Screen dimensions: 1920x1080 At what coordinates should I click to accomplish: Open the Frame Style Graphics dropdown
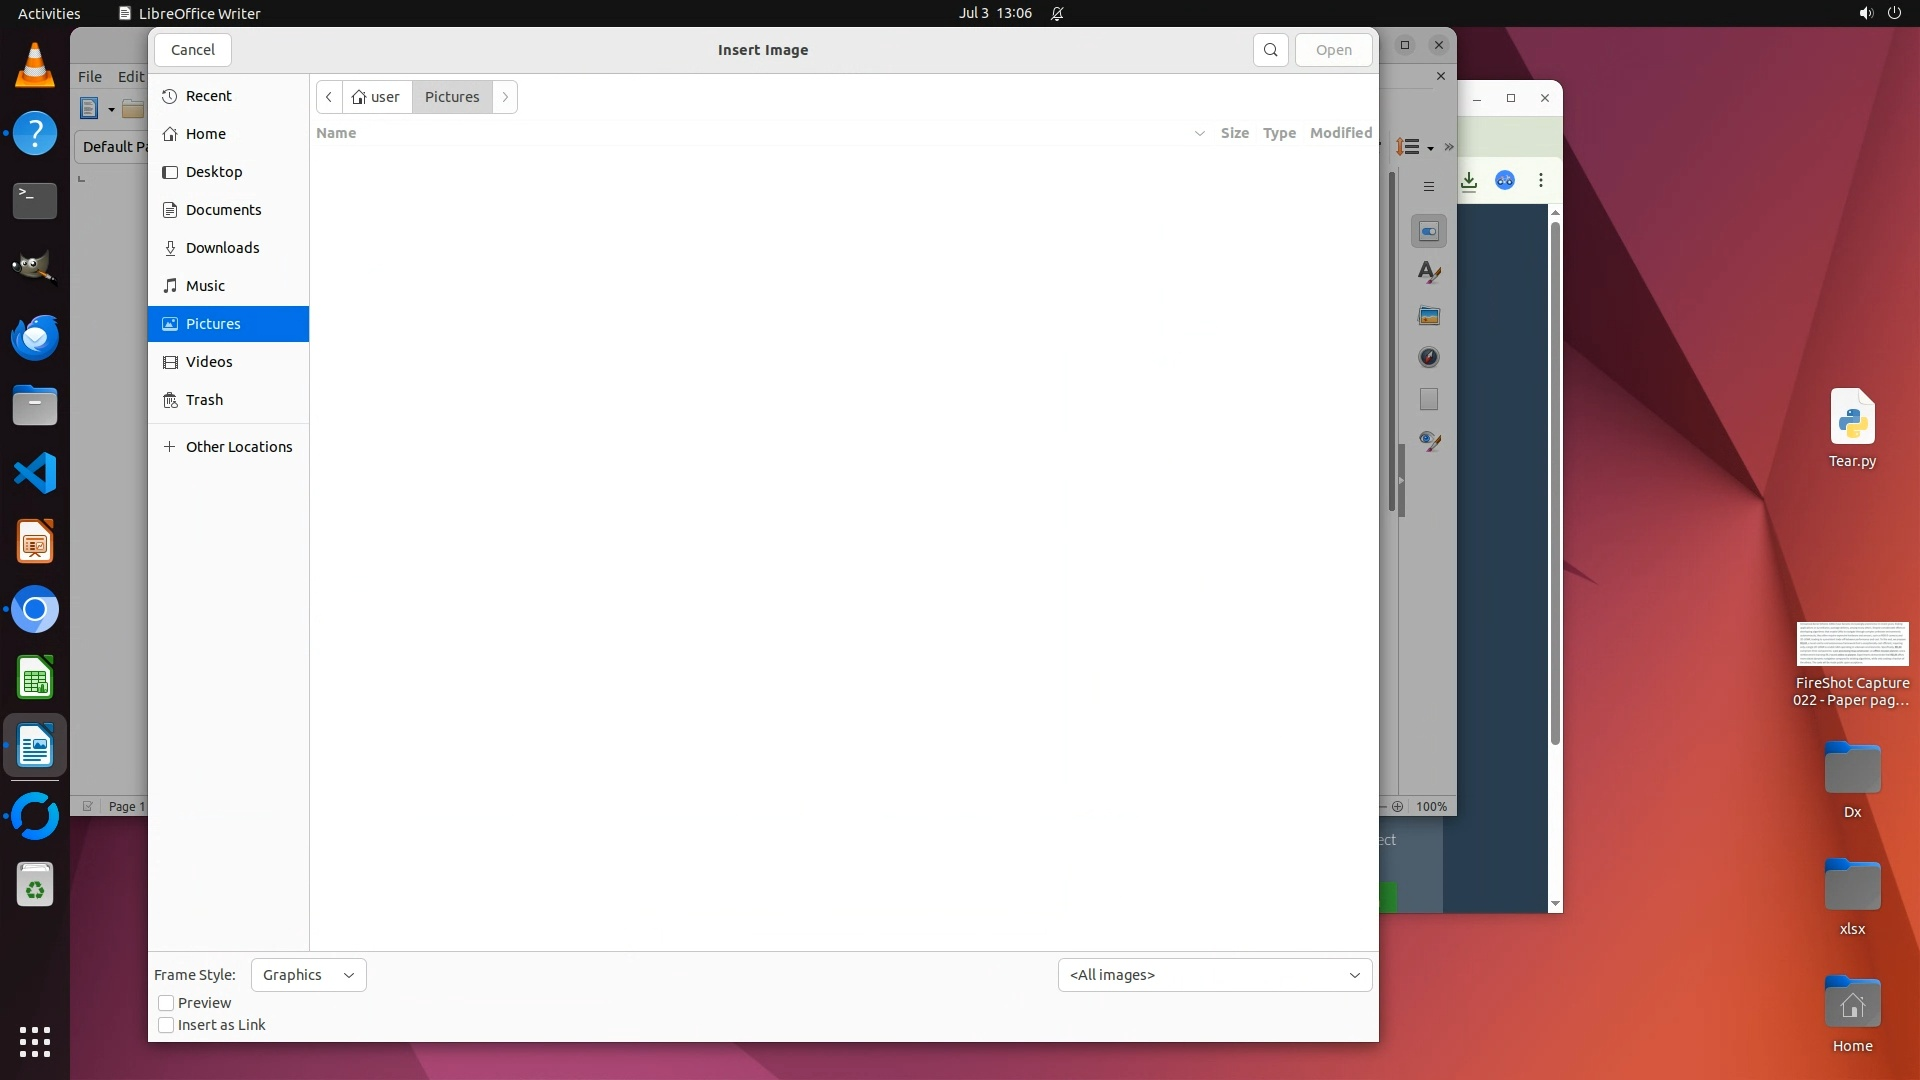coord(308,975)
